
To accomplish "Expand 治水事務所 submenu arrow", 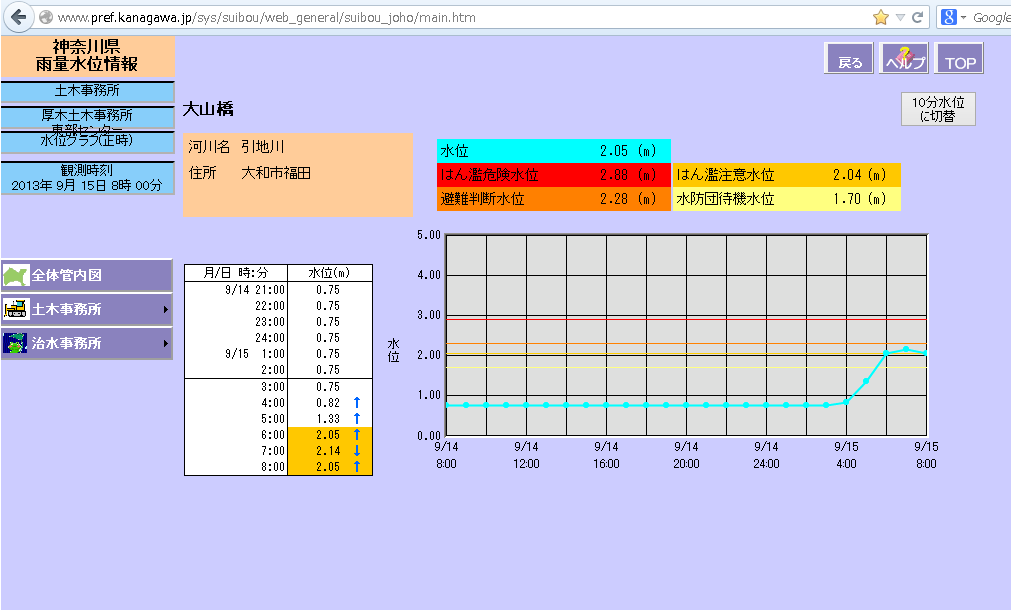I will pyautogui.click(x=166, y=343).
